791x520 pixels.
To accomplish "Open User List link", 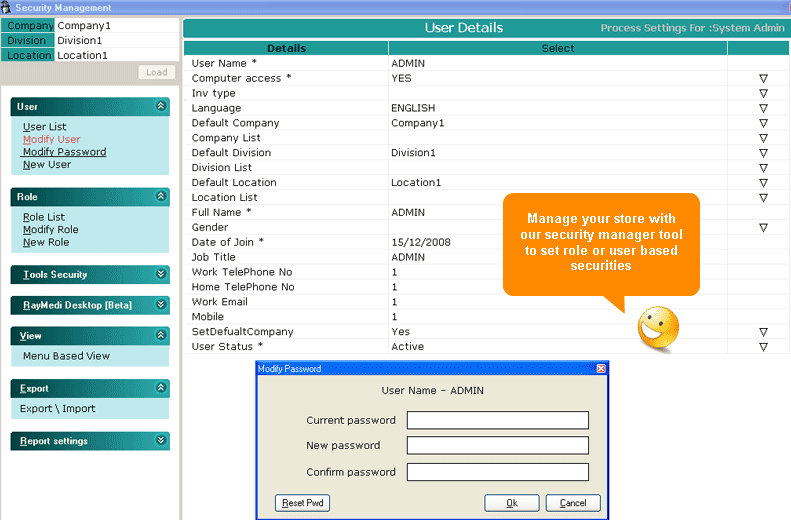I will pyautogui.click(x=45, y=127).
